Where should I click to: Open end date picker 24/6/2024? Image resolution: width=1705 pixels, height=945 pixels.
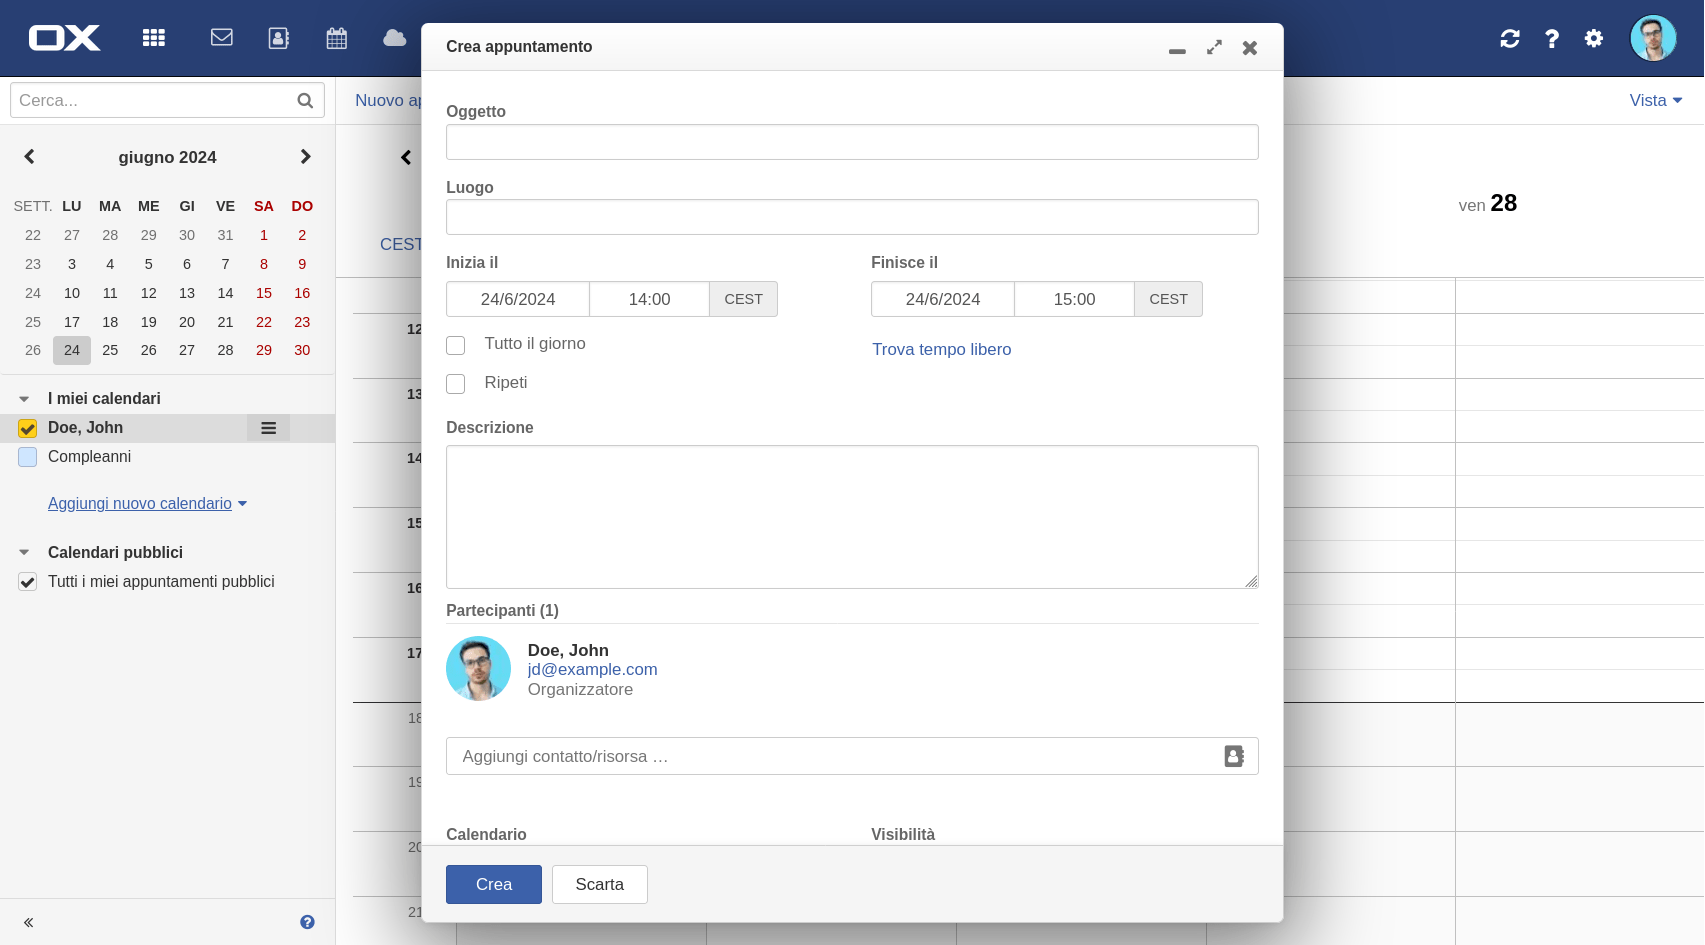pyautogui.click(x=943, y=299)
